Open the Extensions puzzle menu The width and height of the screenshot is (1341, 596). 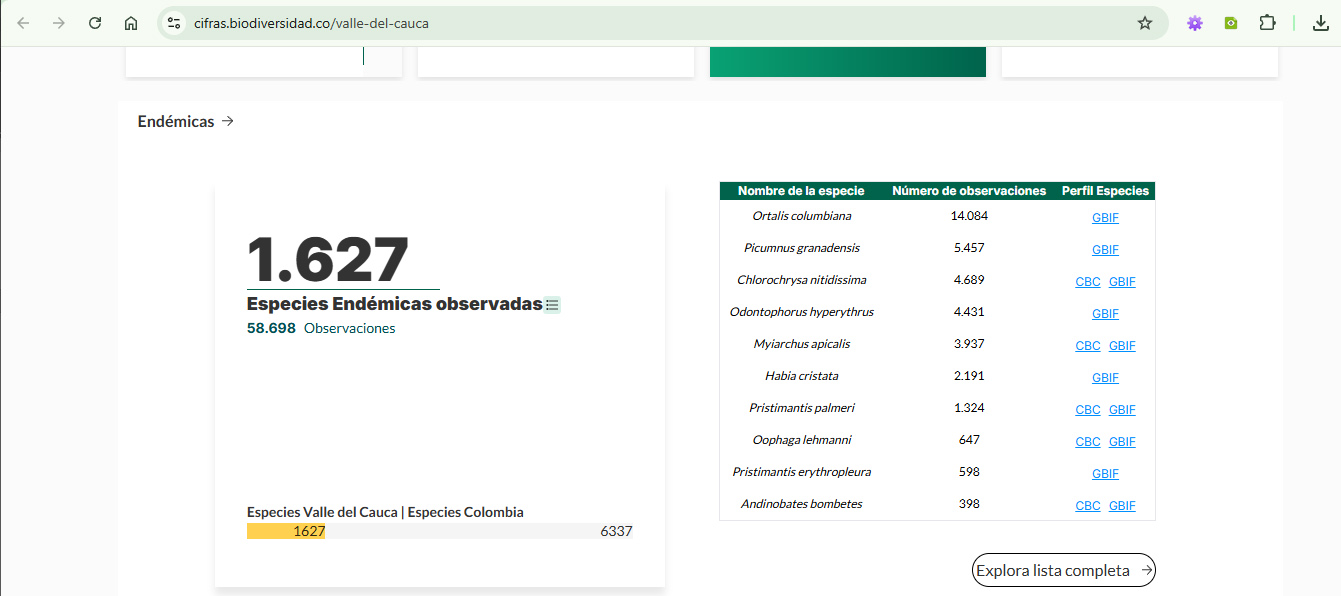coord(1267,23)
